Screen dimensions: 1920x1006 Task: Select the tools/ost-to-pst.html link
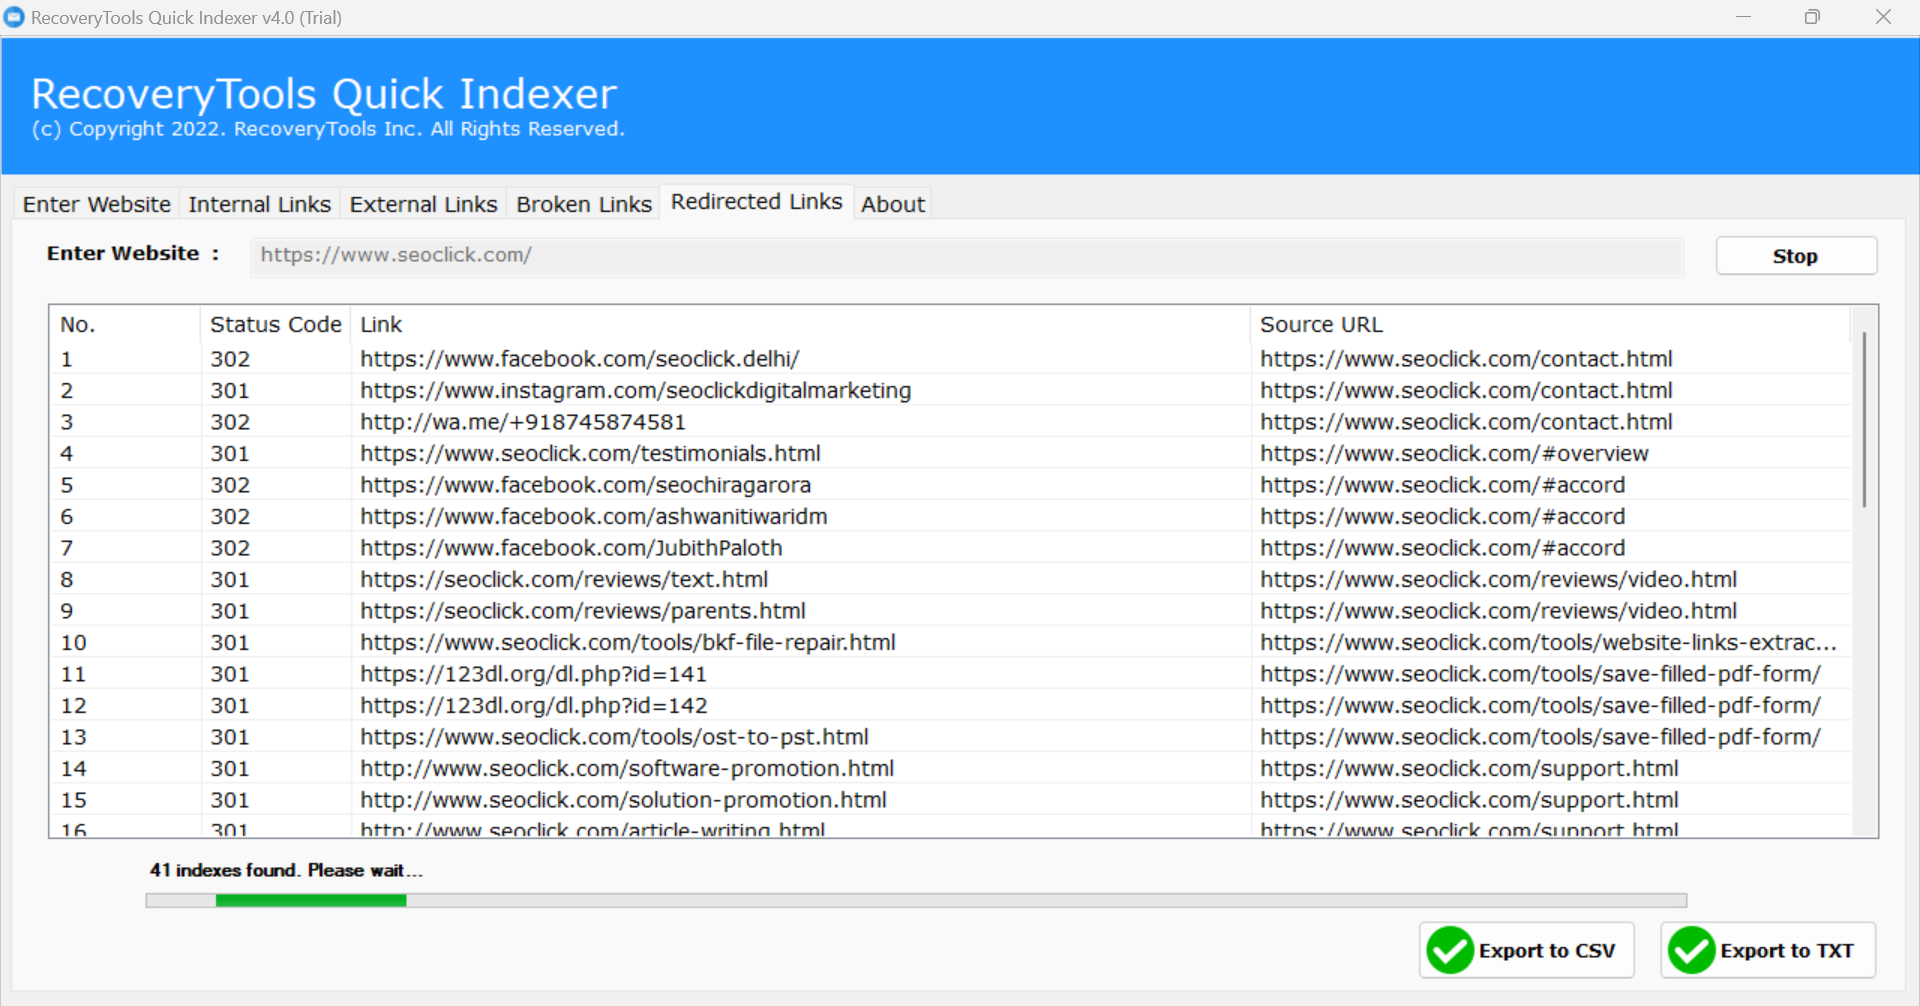614,737
